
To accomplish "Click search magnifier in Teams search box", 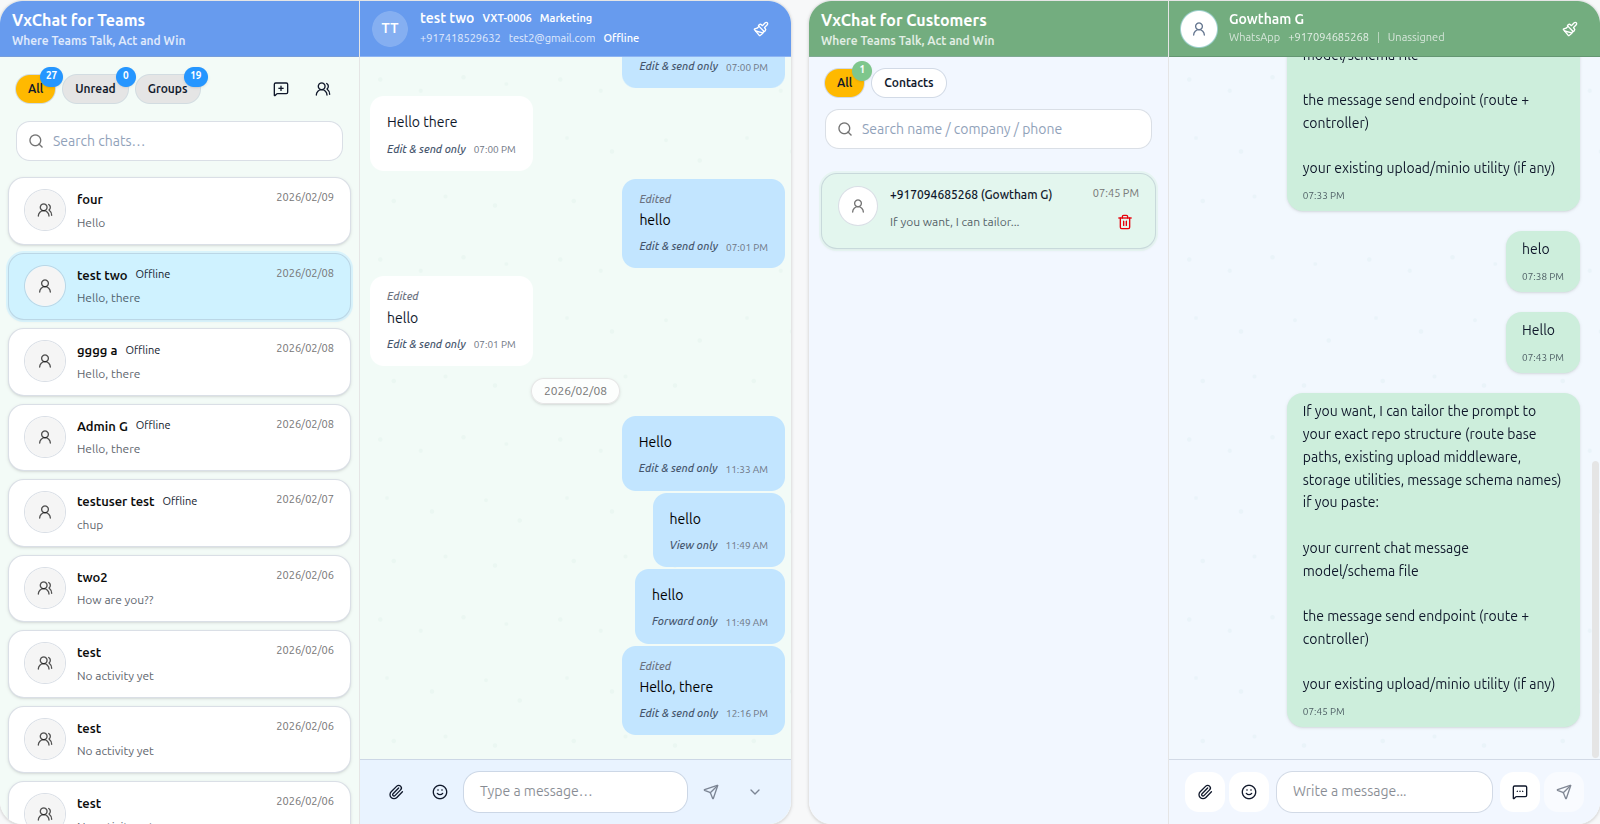I will 36,141.
